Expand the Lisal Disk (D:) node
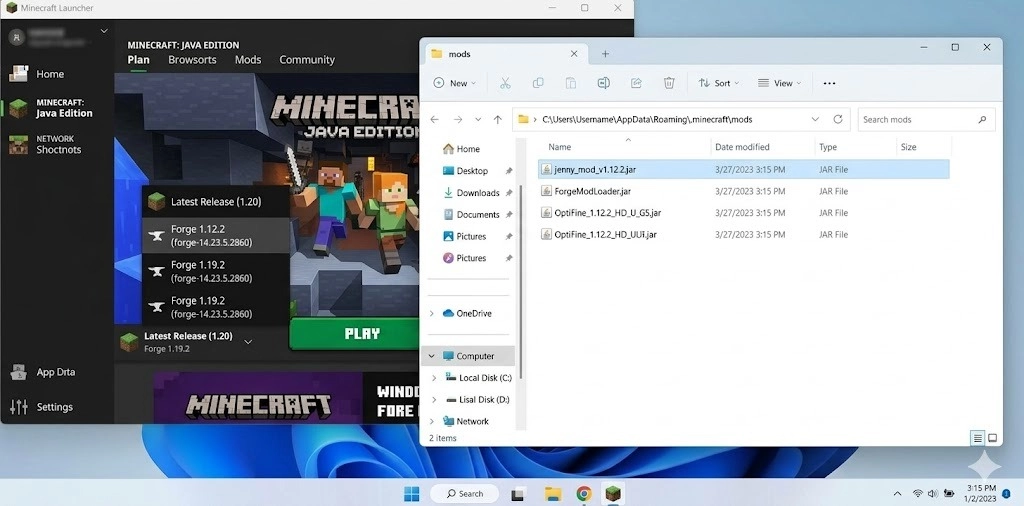The image size is (1024, 506). click(x=434, y=400)
